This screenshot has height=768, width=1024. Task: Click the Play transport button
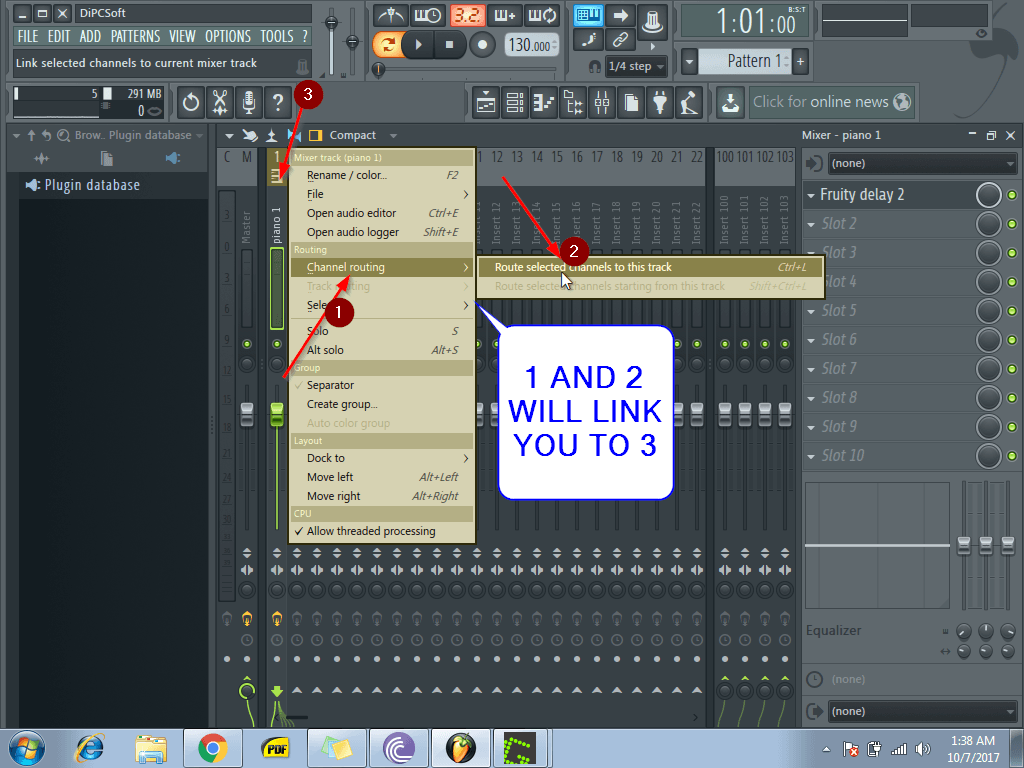419,45
